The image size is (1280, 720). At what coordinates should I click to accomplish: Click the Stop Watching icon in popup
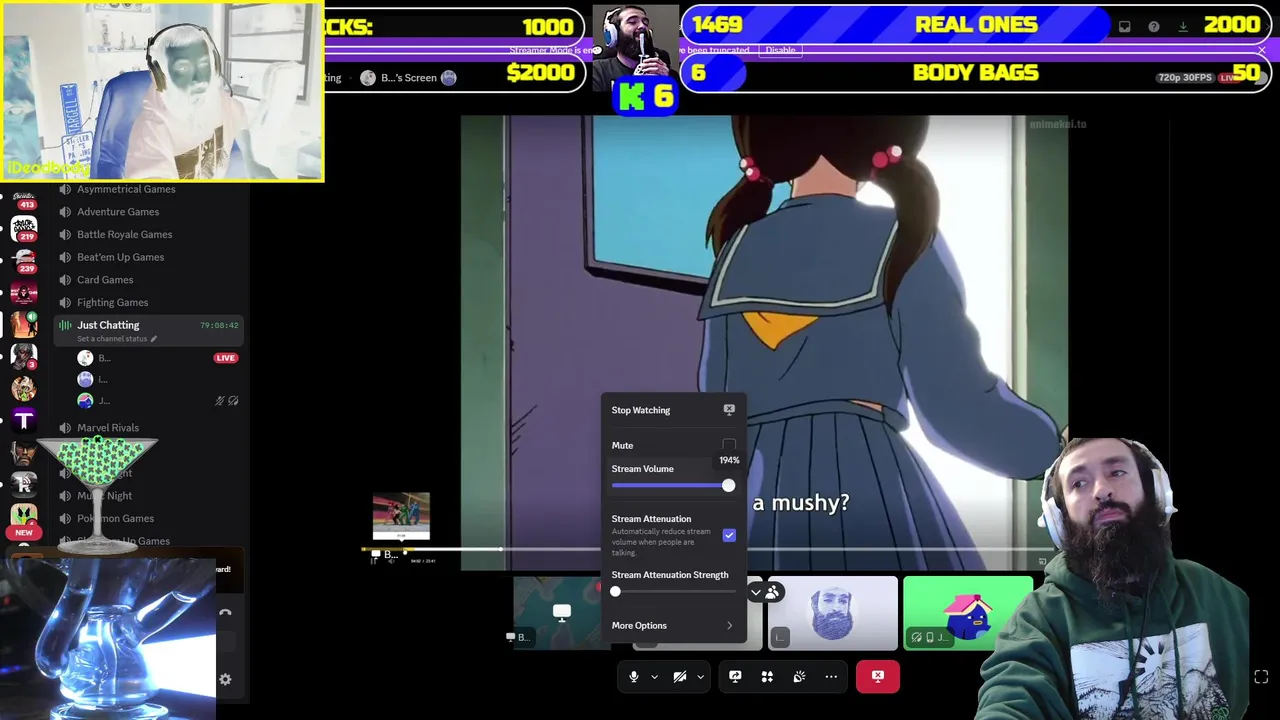[x=729, y=410]
